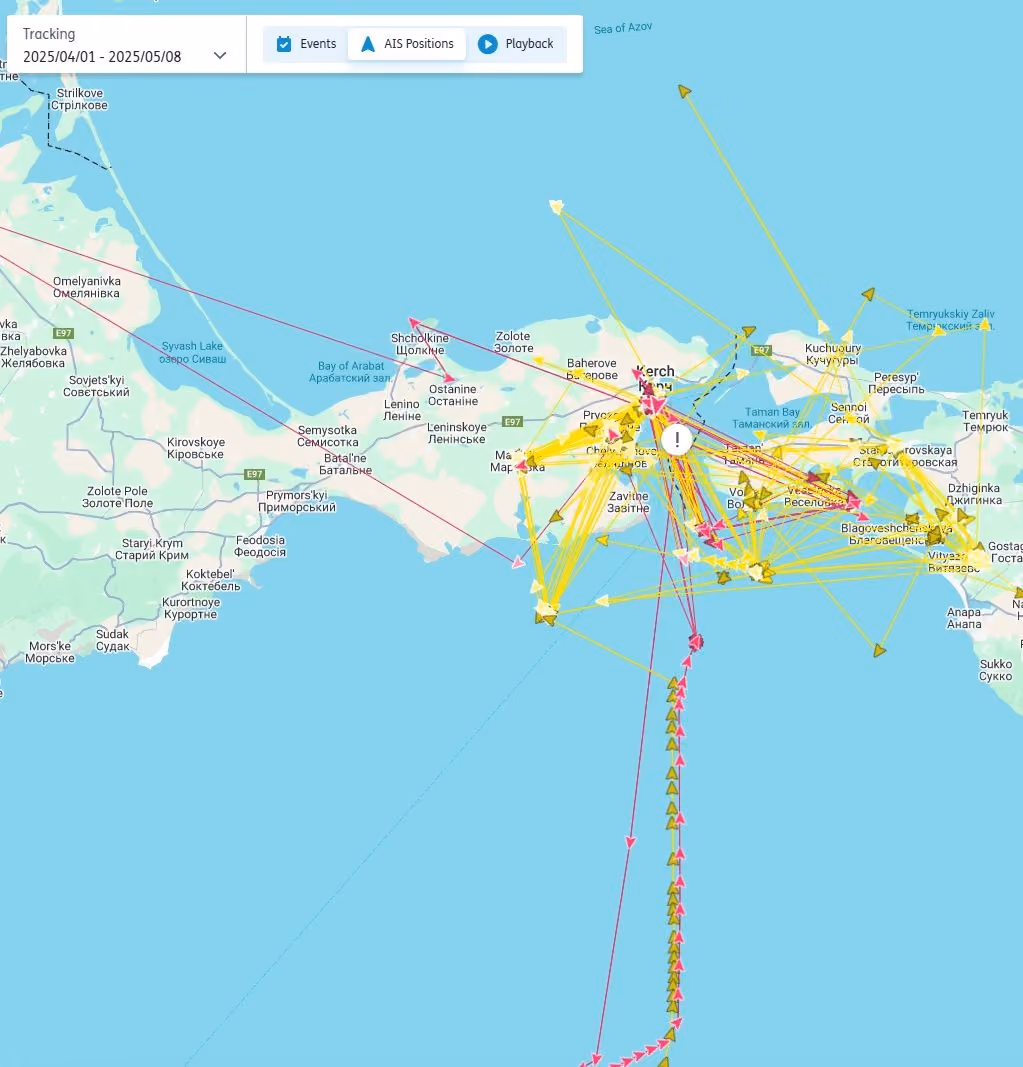1023x1067 pixels.
Task: Toggle the Events checkbox
Action: coord(284,44)
